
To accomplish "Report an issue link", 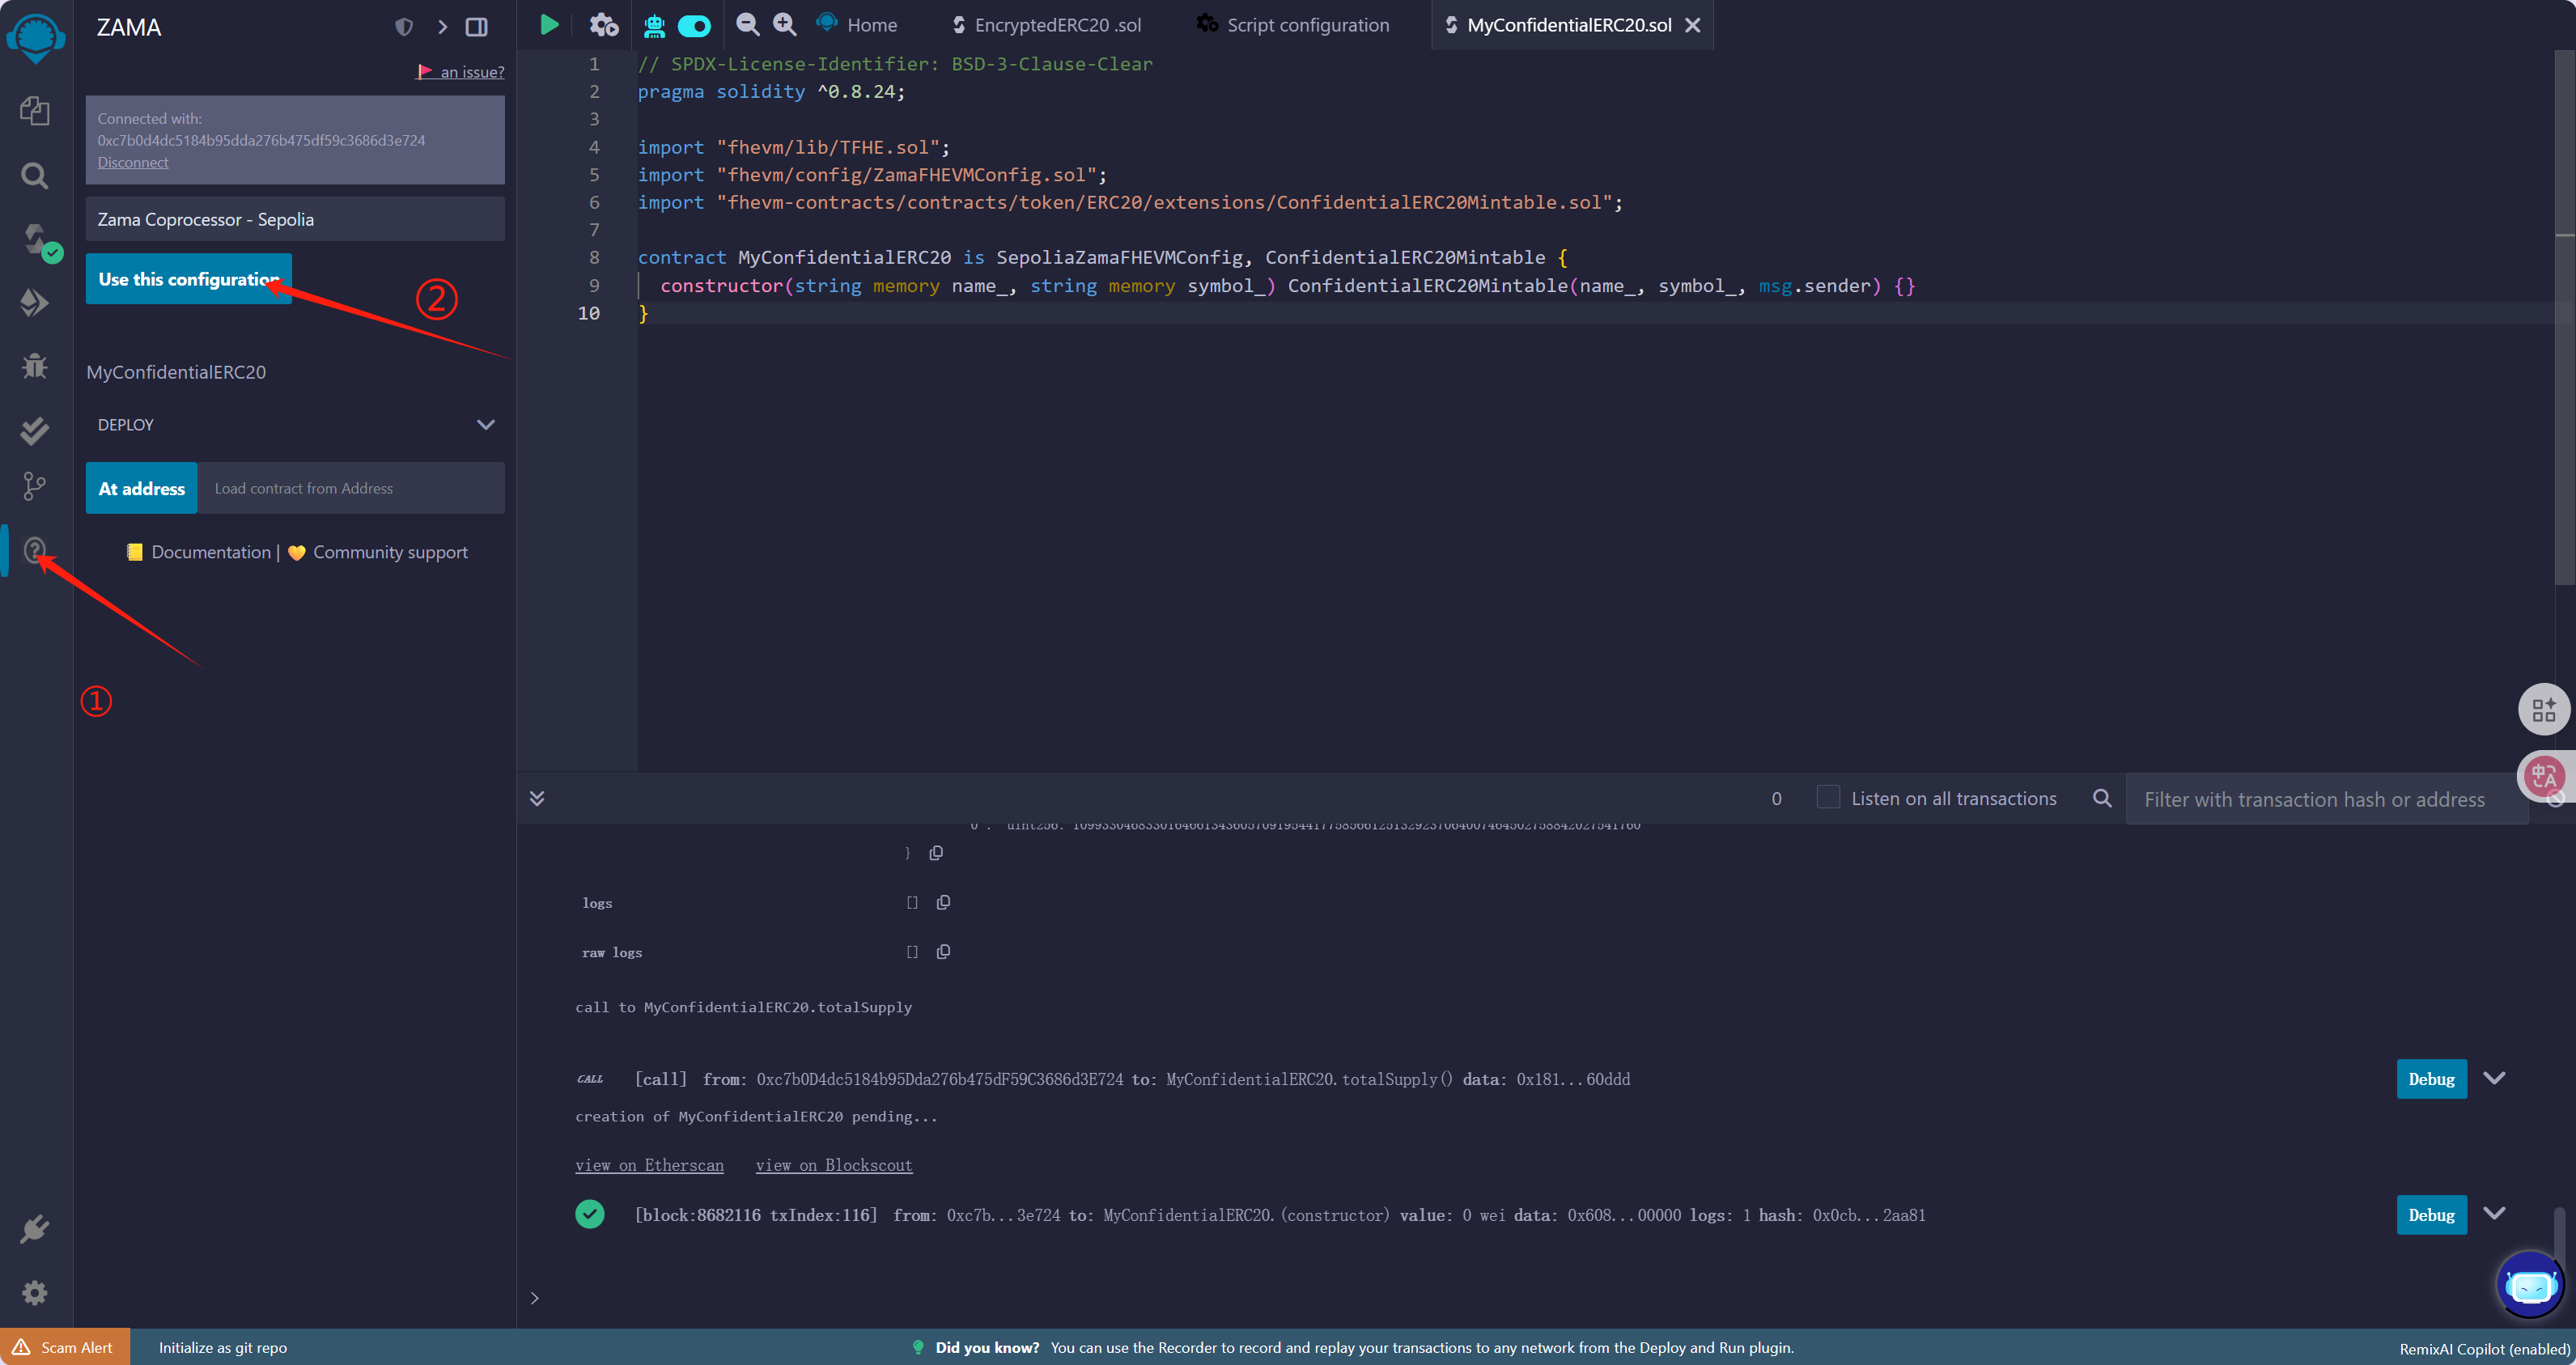I will coord(461,72).
